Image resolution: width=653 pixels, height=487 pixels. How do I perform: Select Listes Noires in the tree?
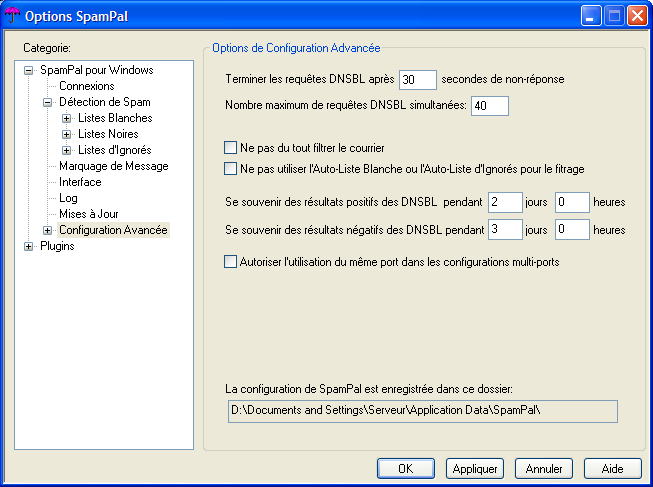point(108,134)
